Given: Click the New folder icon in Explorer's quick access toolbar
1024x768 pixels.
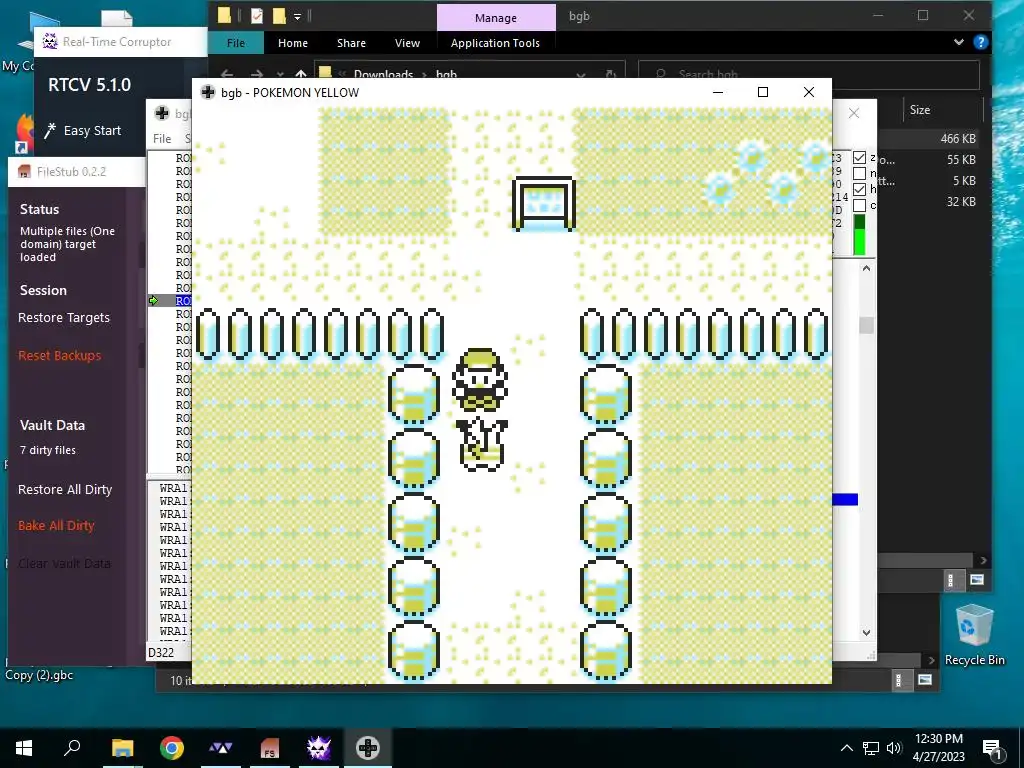Looking at the screenshot, I should [x=280, y=16].
